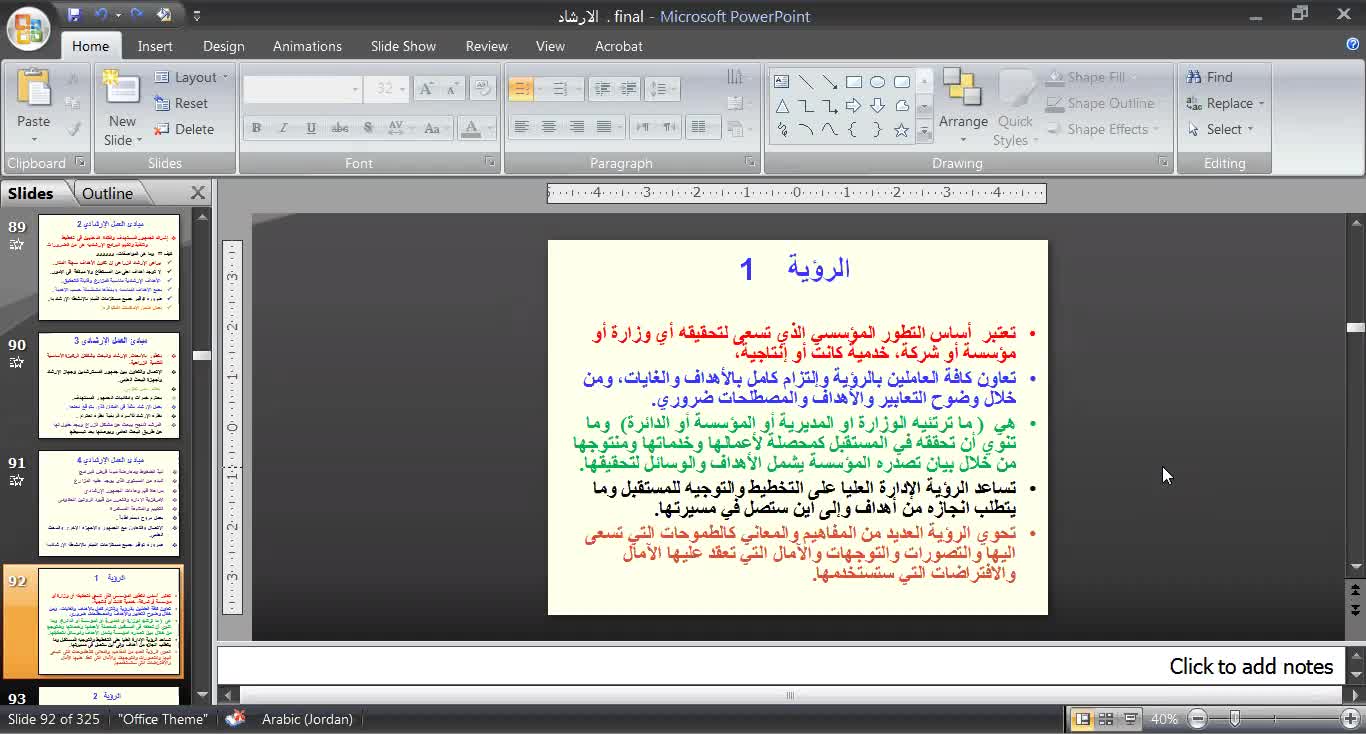Toggle Strikethrough formatting
The width and height of the screenshot is (1366, 734).
point(340,128)
